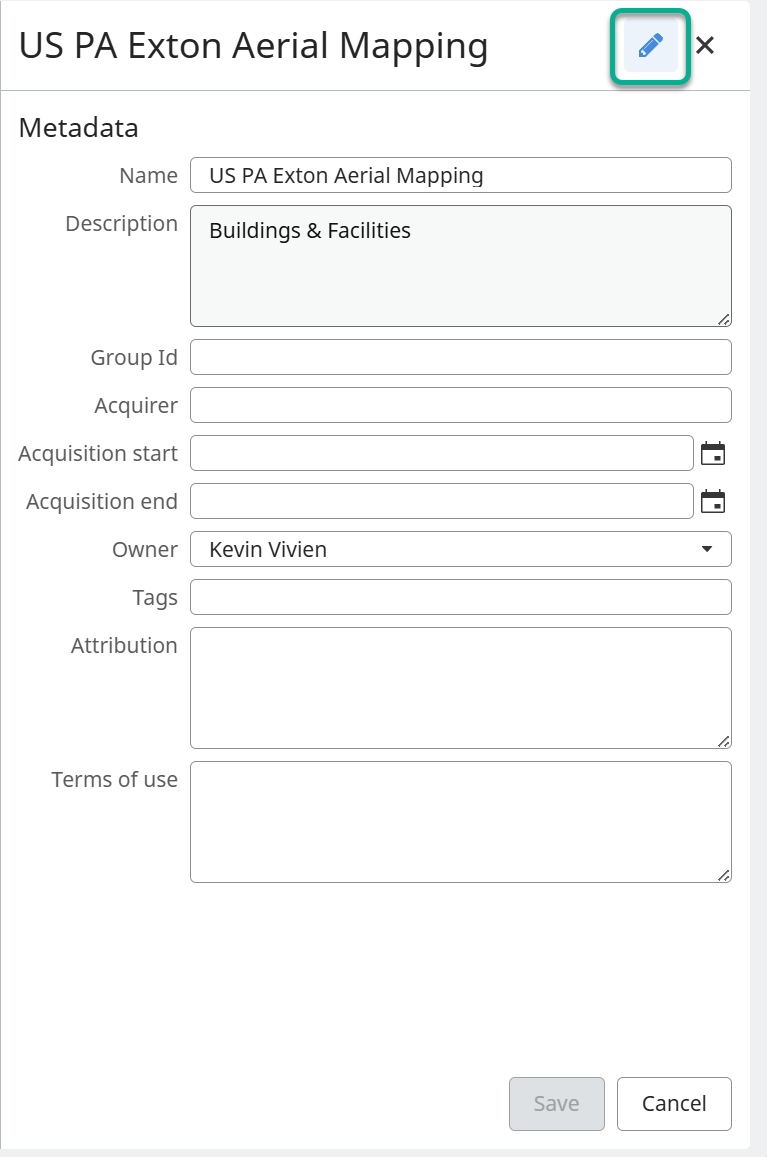Click inside the Attribution text area
Screen dimensions: 767x1157
coord(460,687)
